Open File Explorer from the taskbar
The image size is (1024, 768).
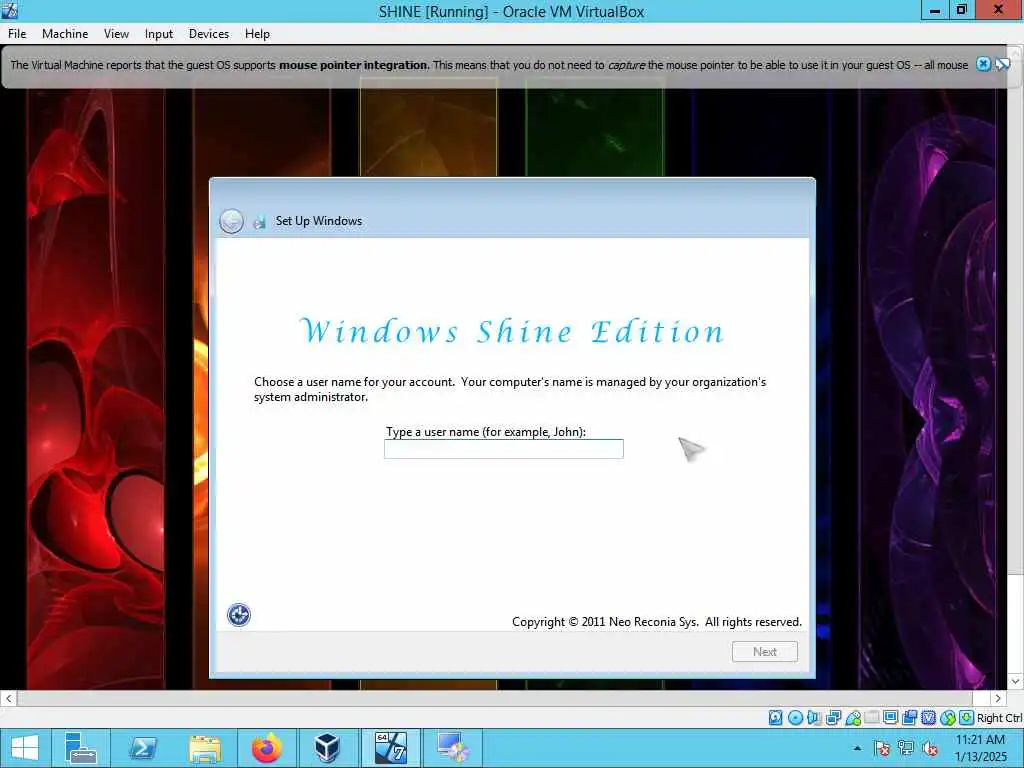tap(204, 748)
